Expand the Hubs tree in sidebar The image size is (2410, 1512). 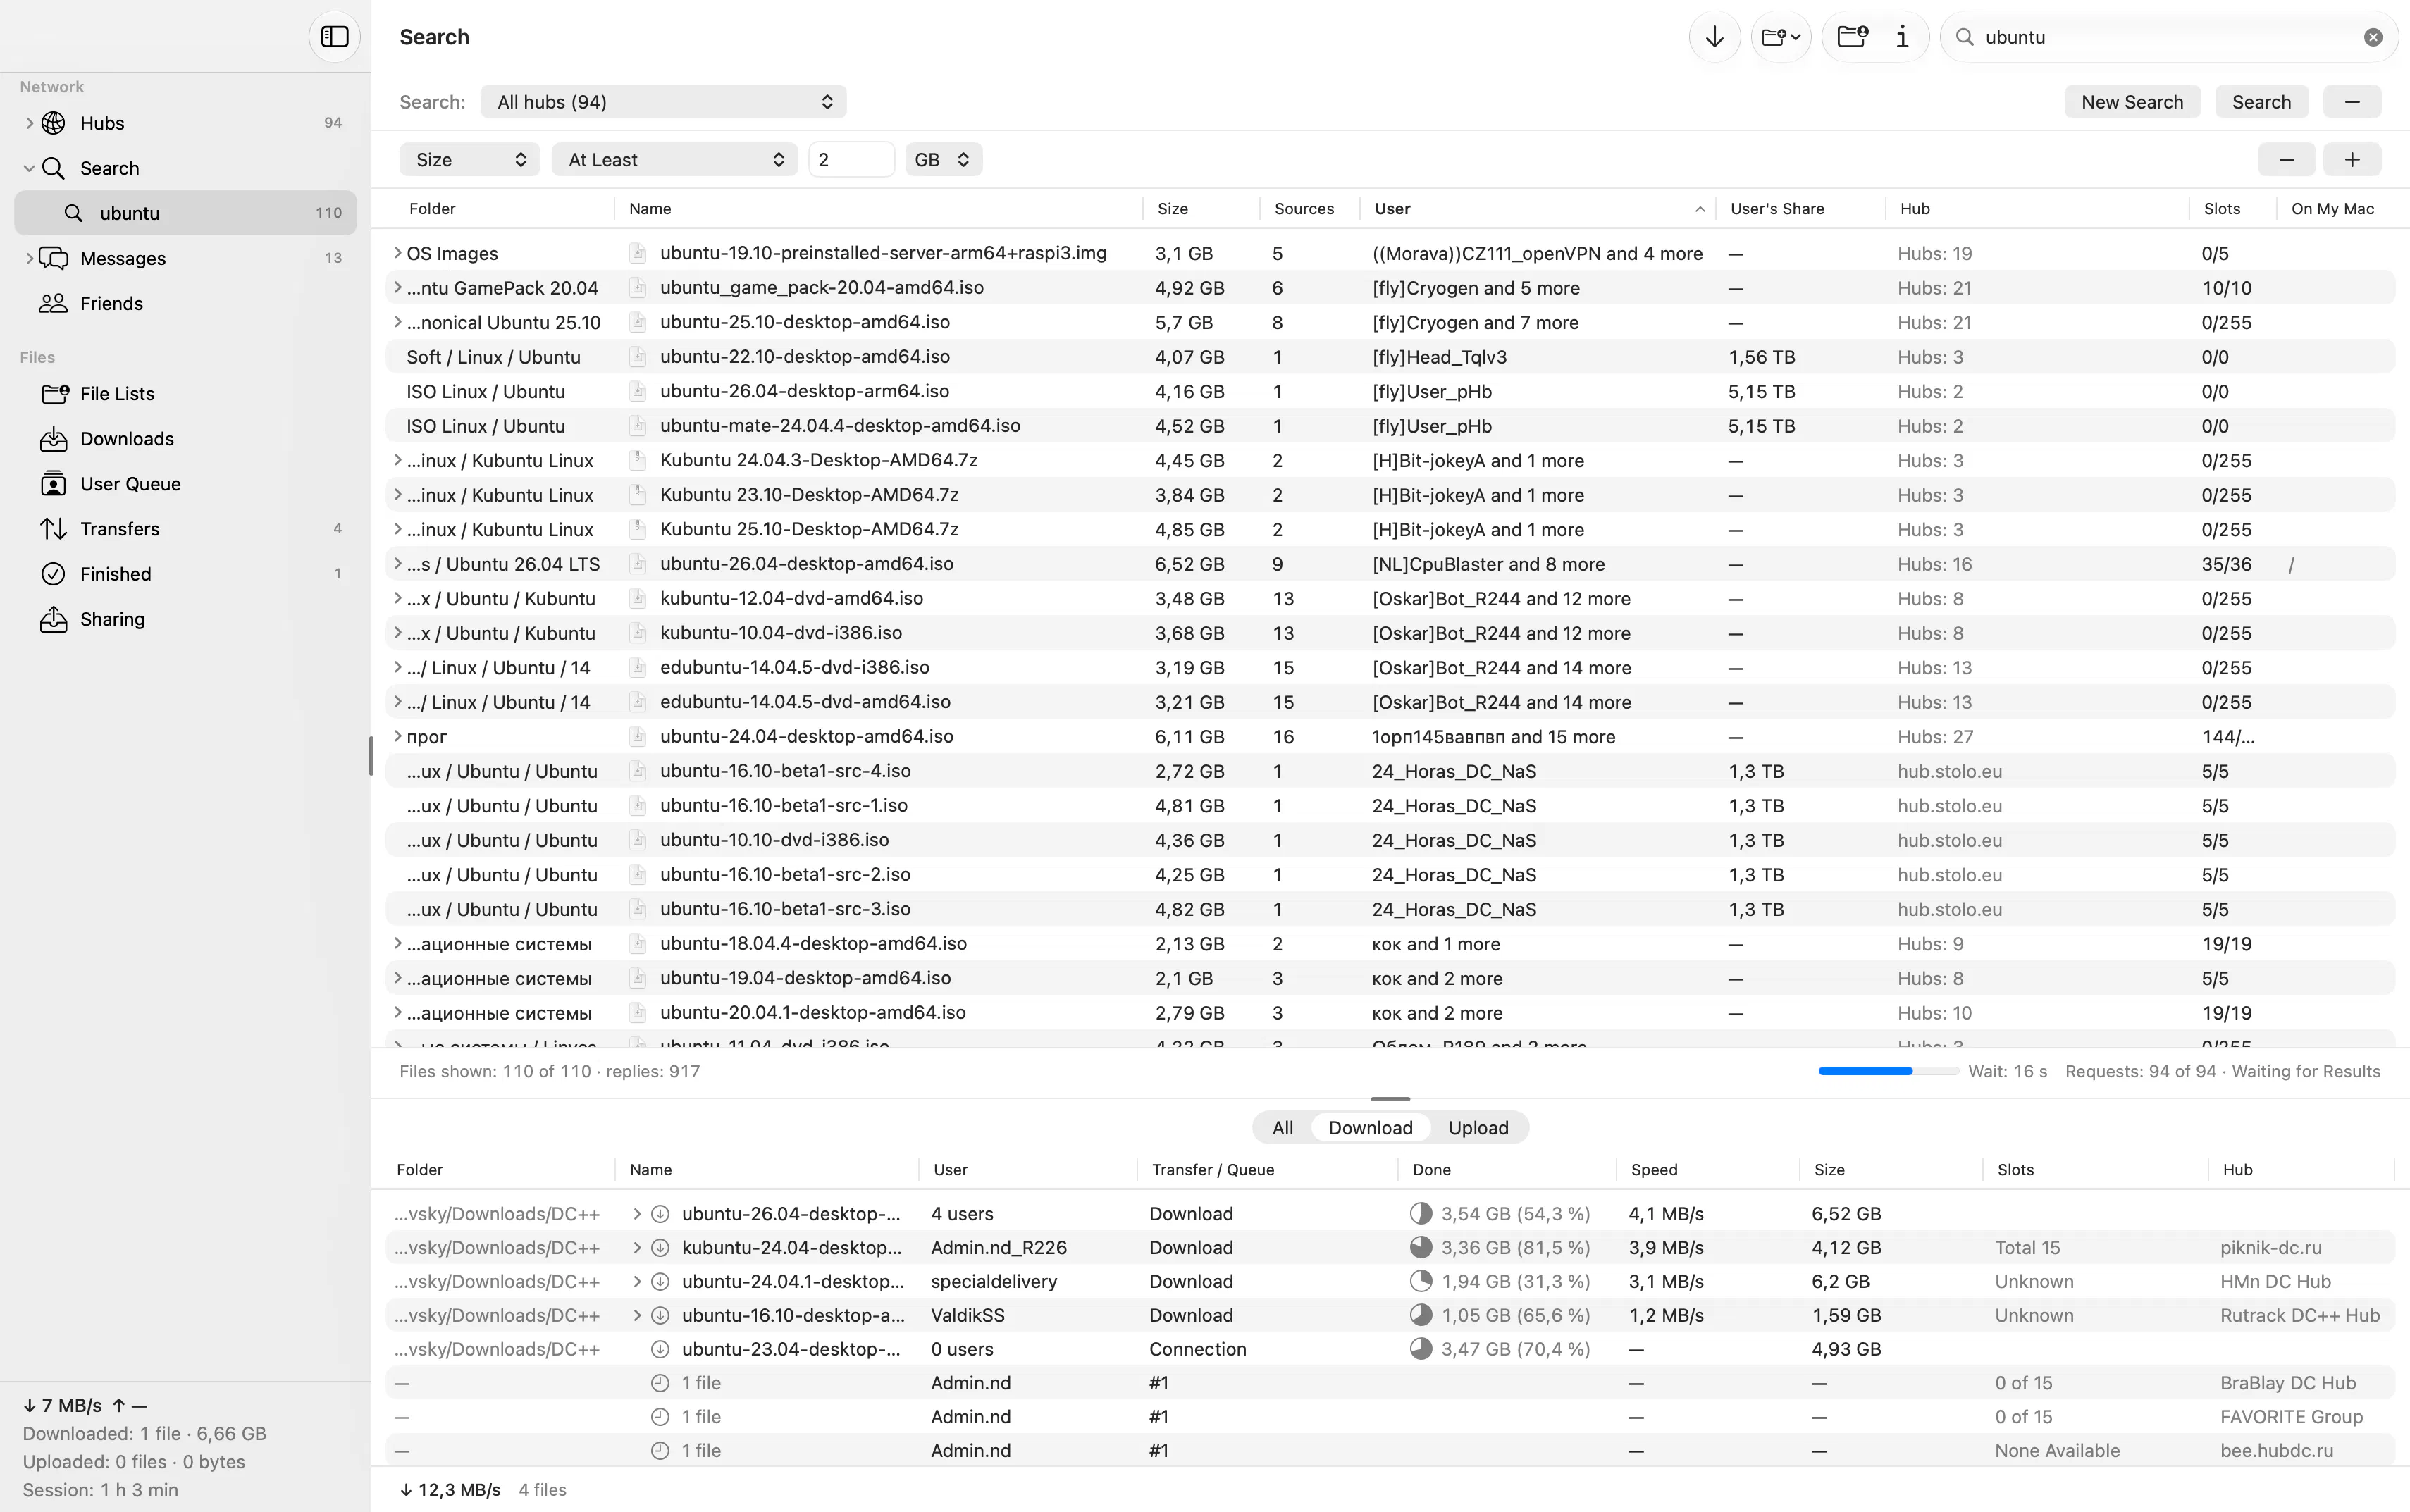(x=29, y=123)
